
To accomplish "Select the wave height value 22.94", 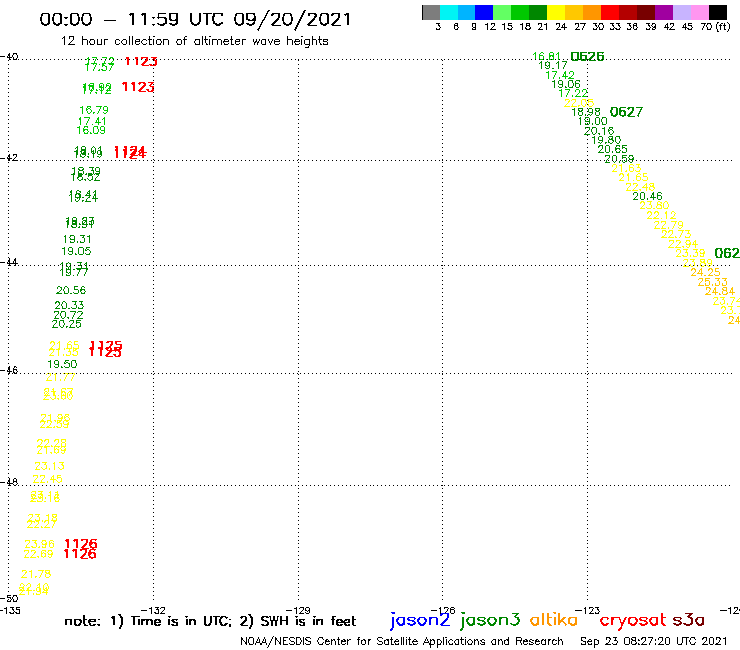I will tap(683, 244).
